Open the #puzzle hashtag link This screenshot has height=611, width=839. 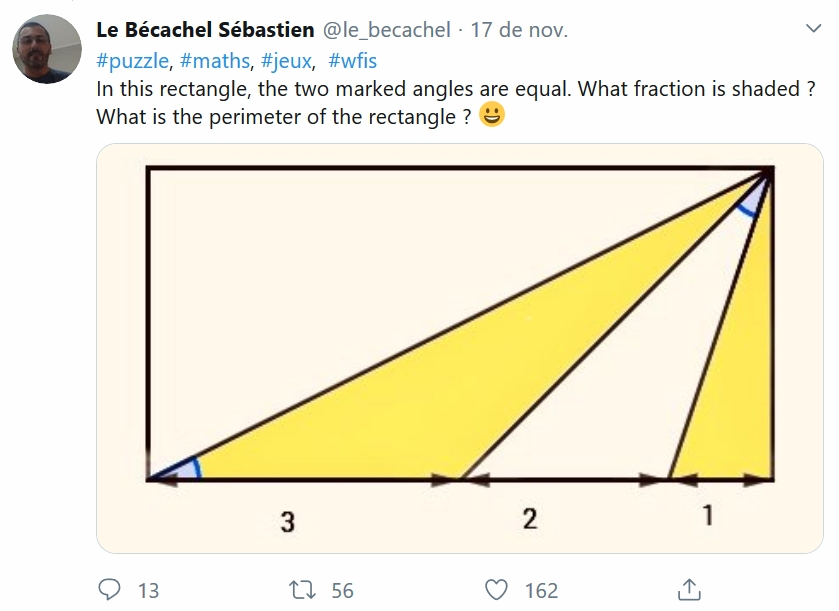[x=133, y=61]
